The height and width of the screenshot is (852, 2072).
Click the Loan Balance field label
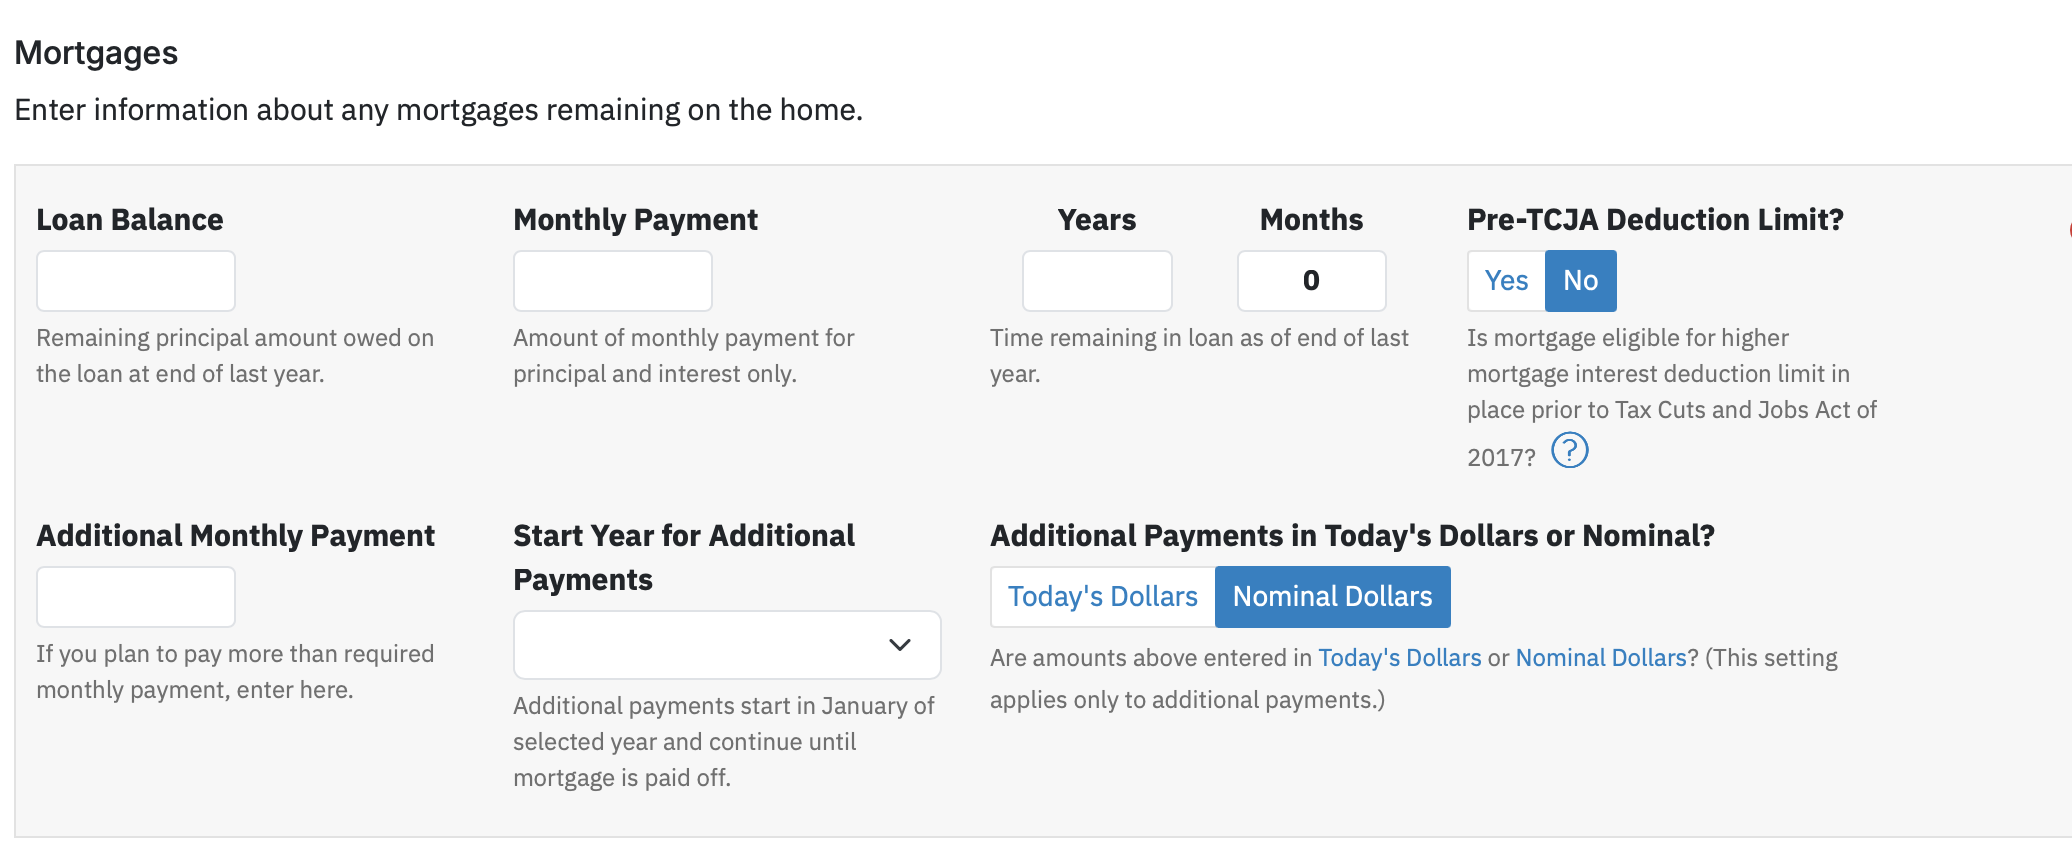click(x=130, y=220)
